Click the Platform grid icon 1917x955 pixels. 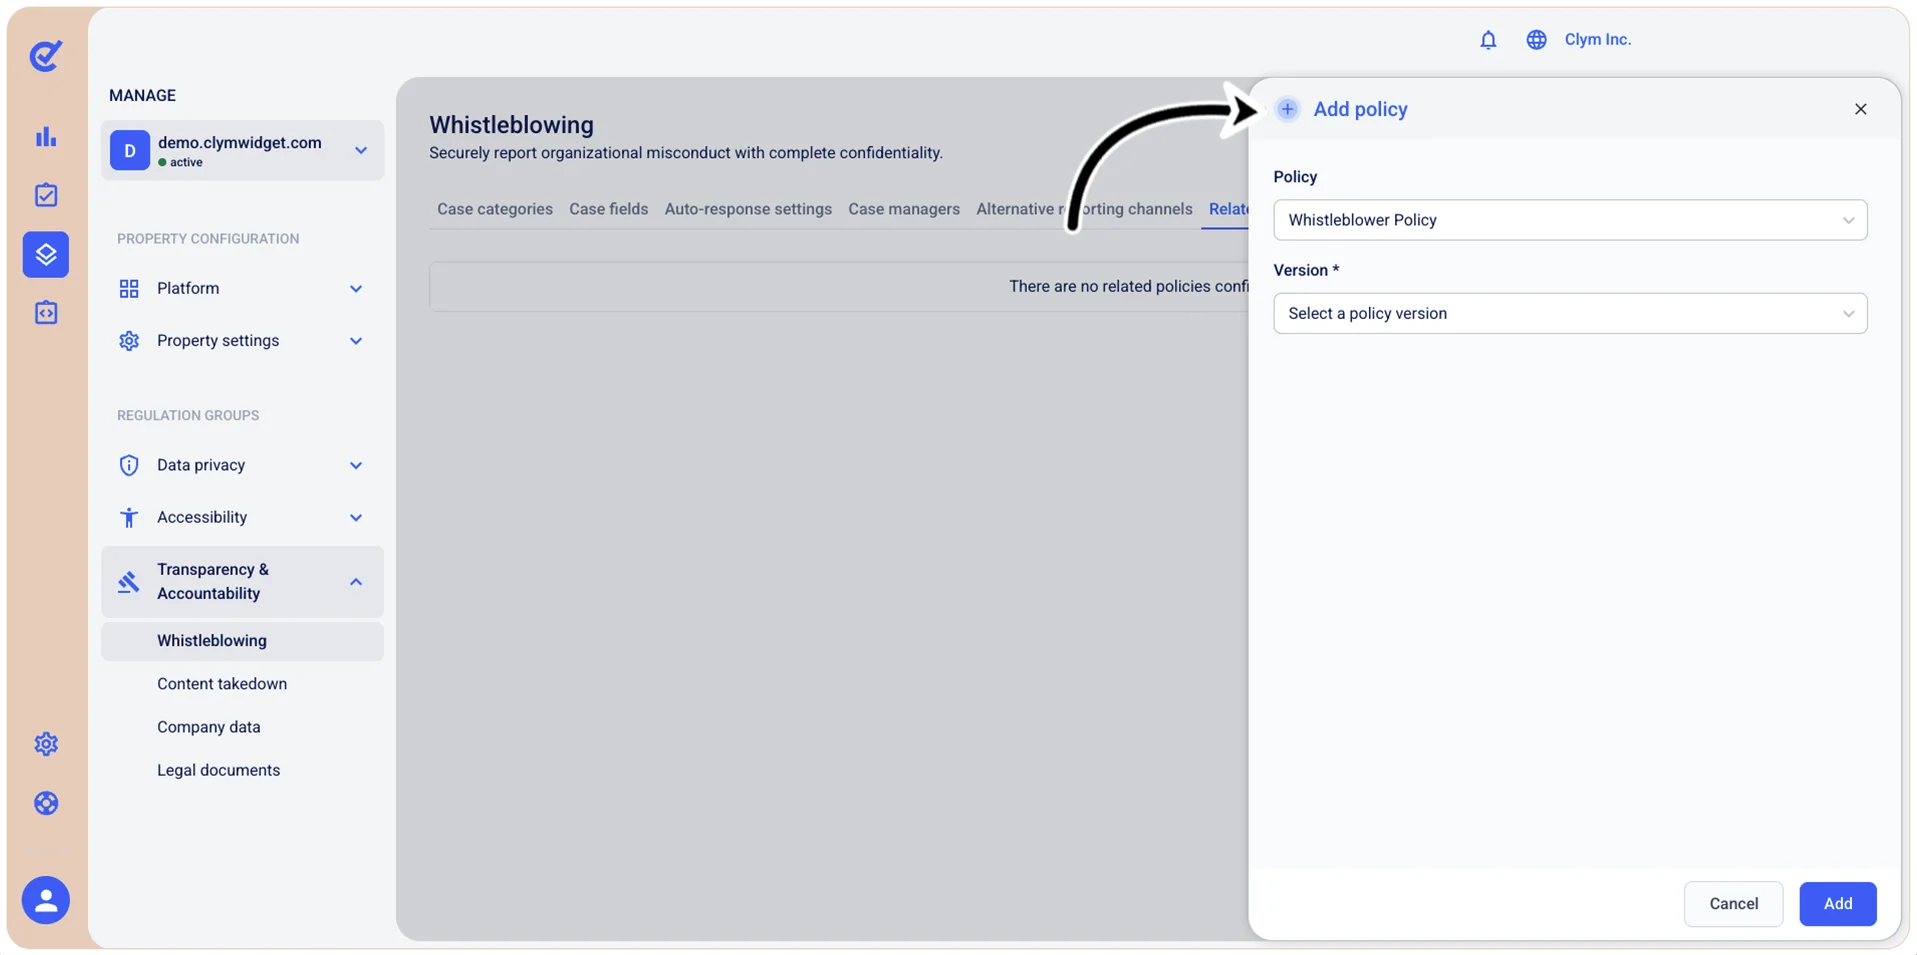(x=129, y=289)
